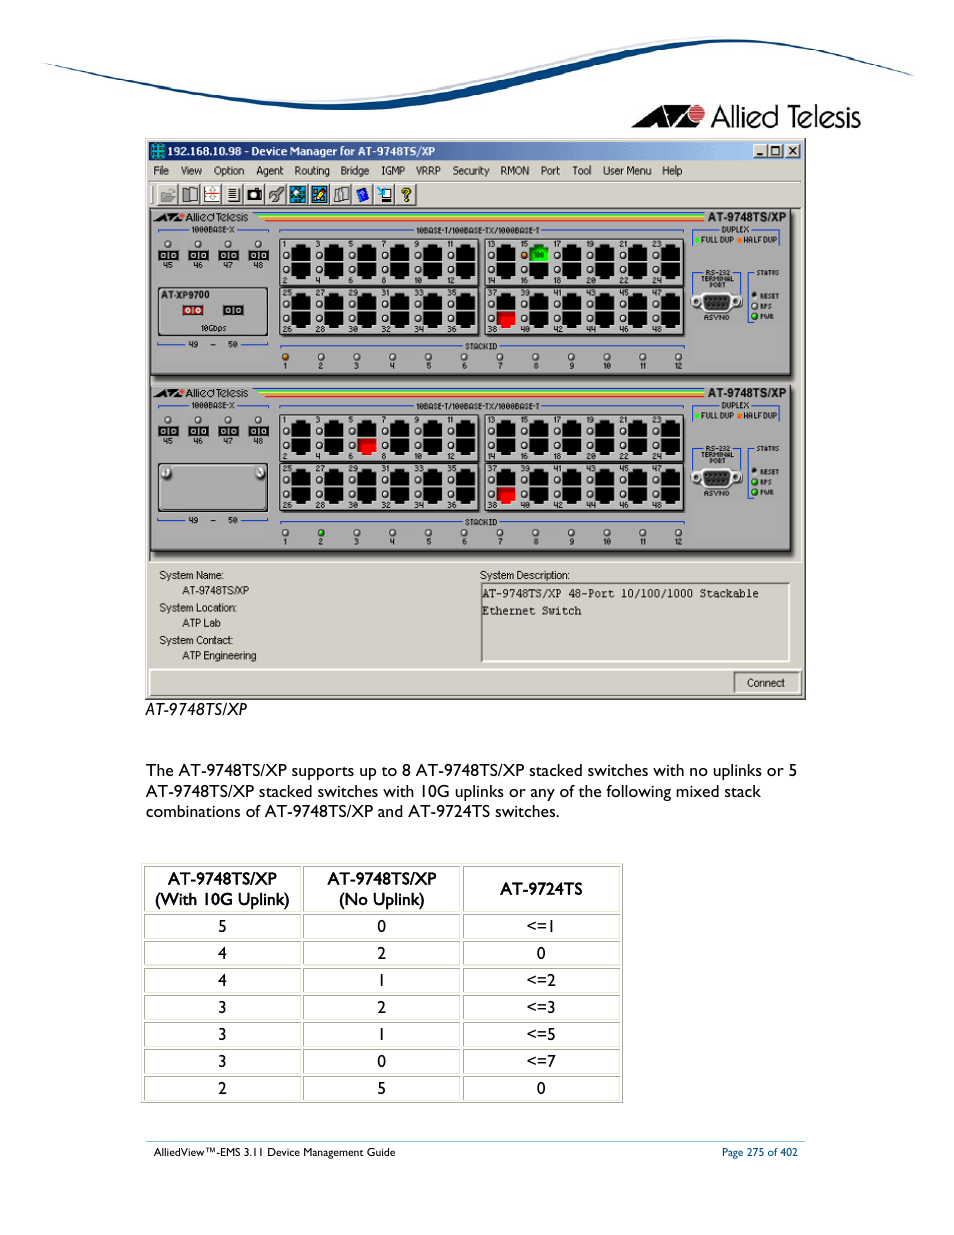The height and width of the screenshot is (1235, 954).
Task: Close the Device Manager window
Action: 793,151
